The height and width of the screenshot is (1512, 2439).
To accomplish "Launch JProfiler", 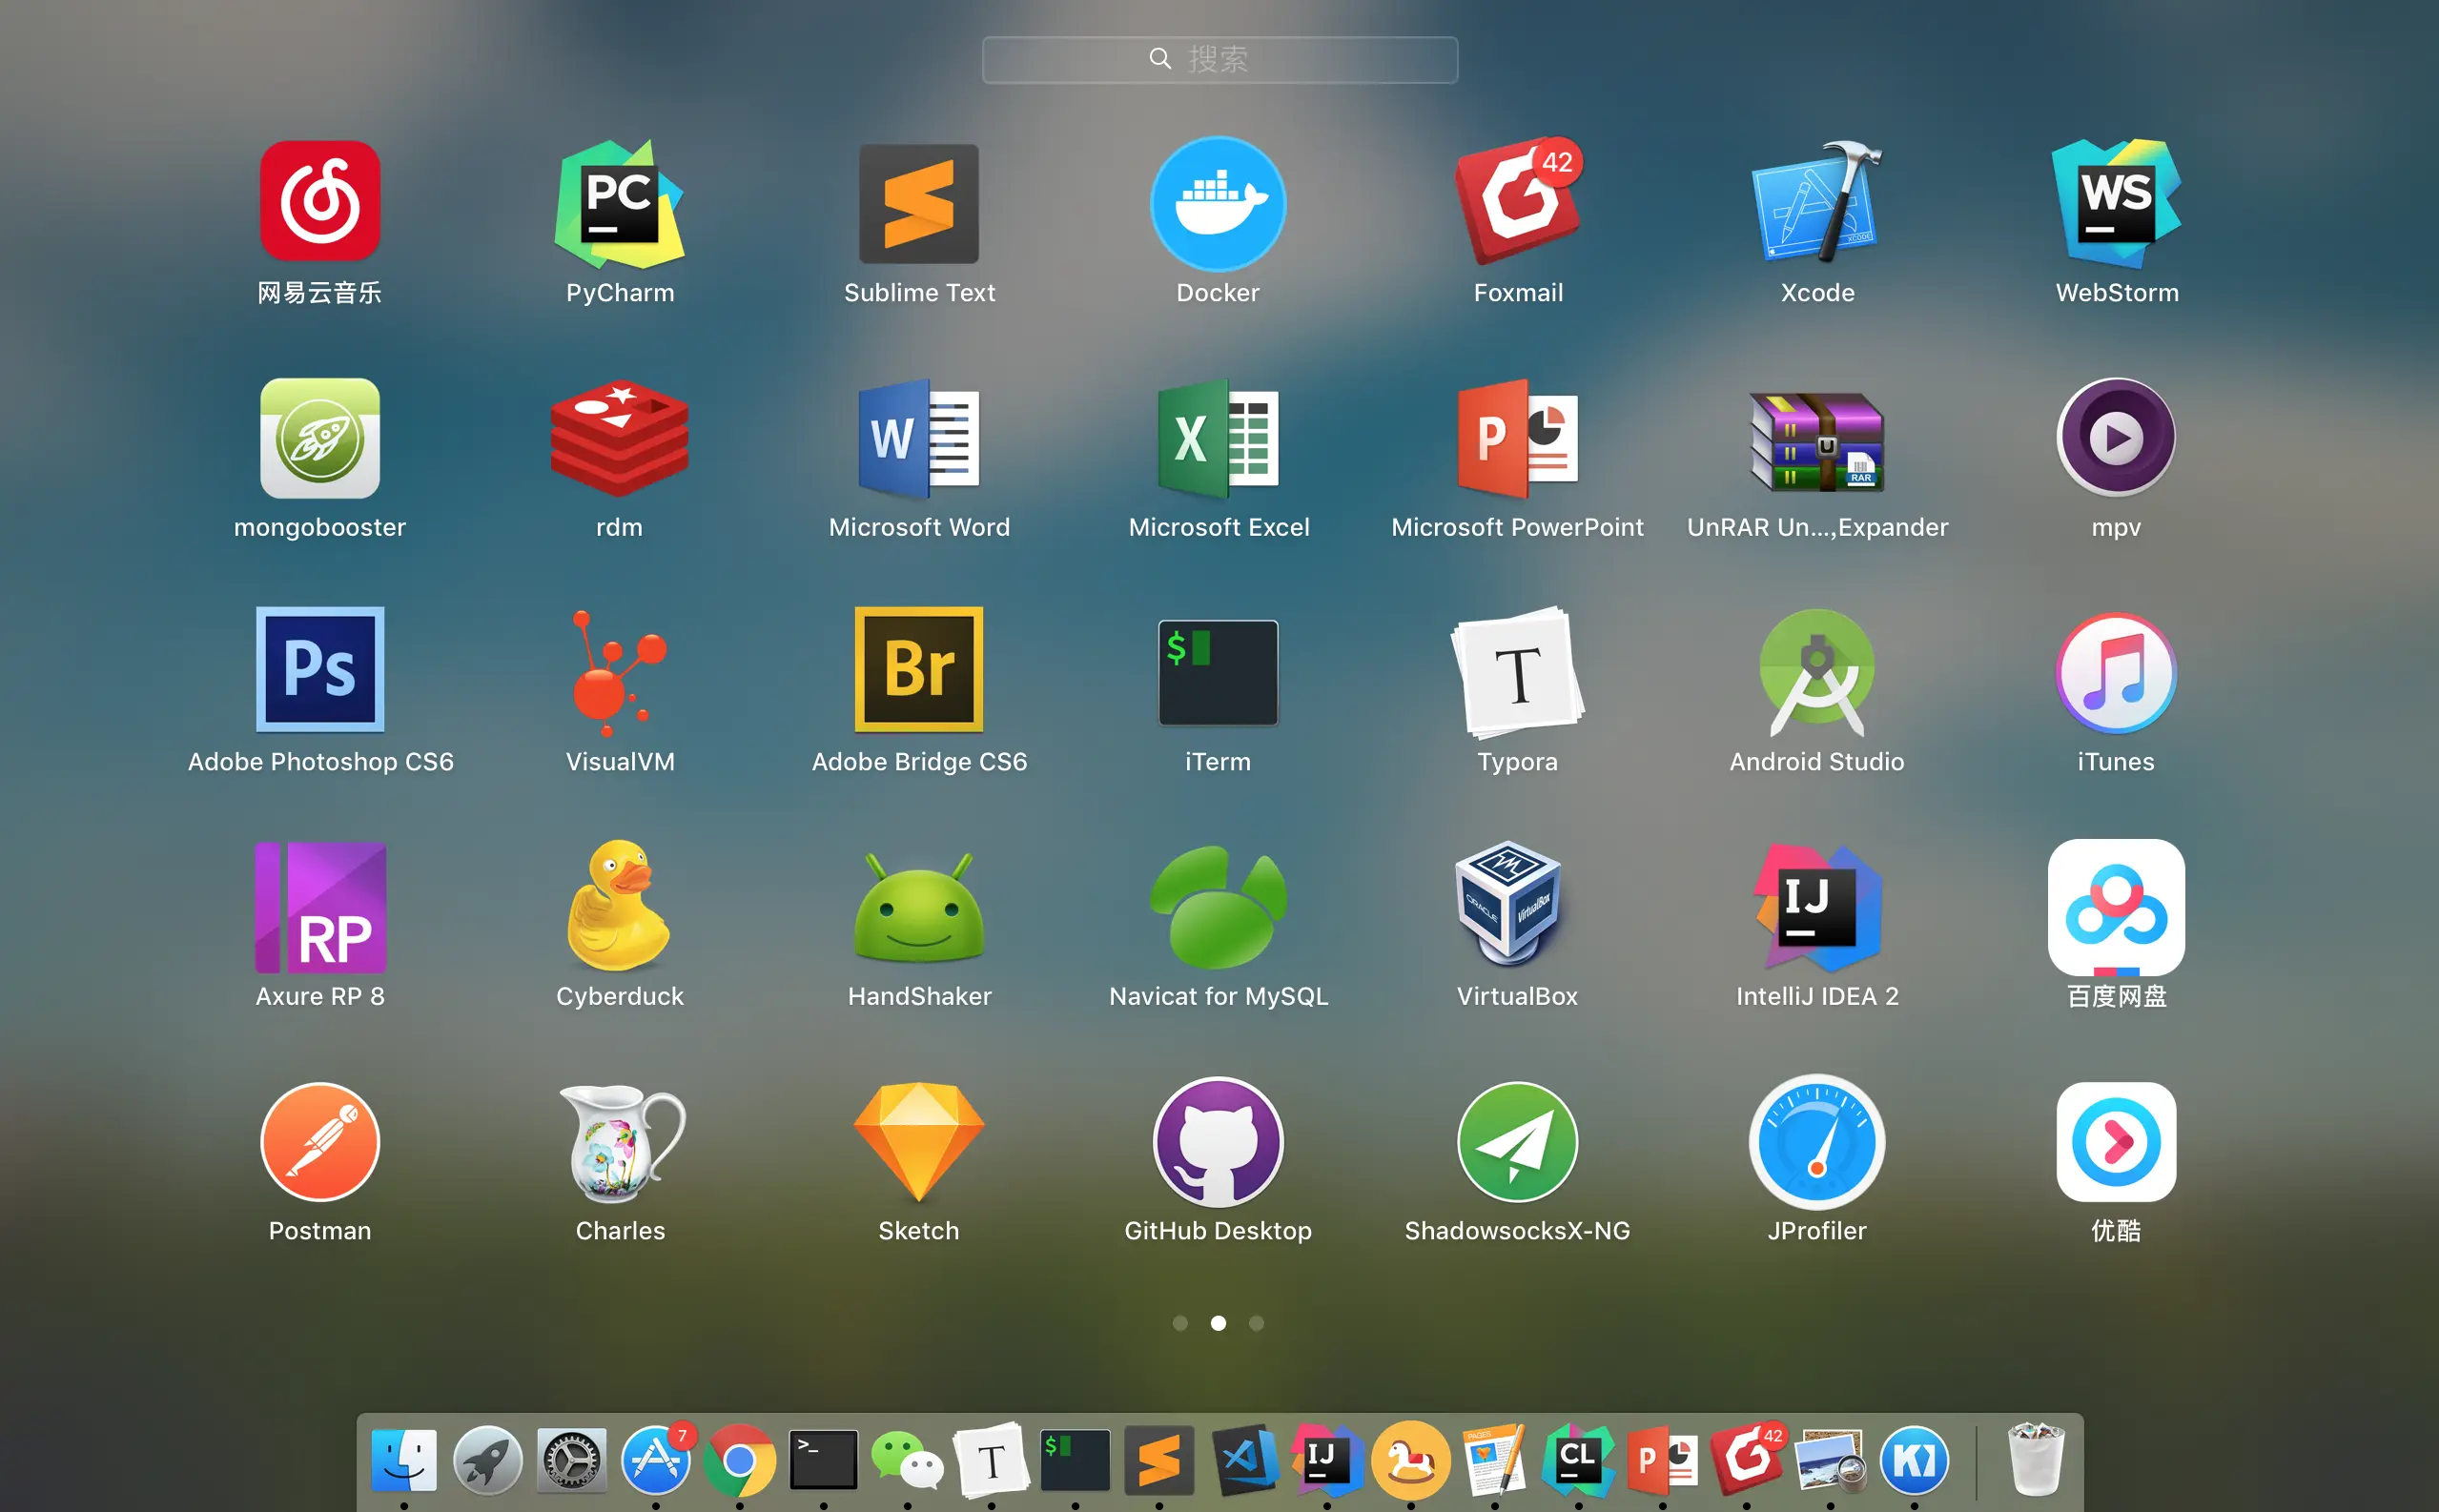I will coord(1816,1141).
